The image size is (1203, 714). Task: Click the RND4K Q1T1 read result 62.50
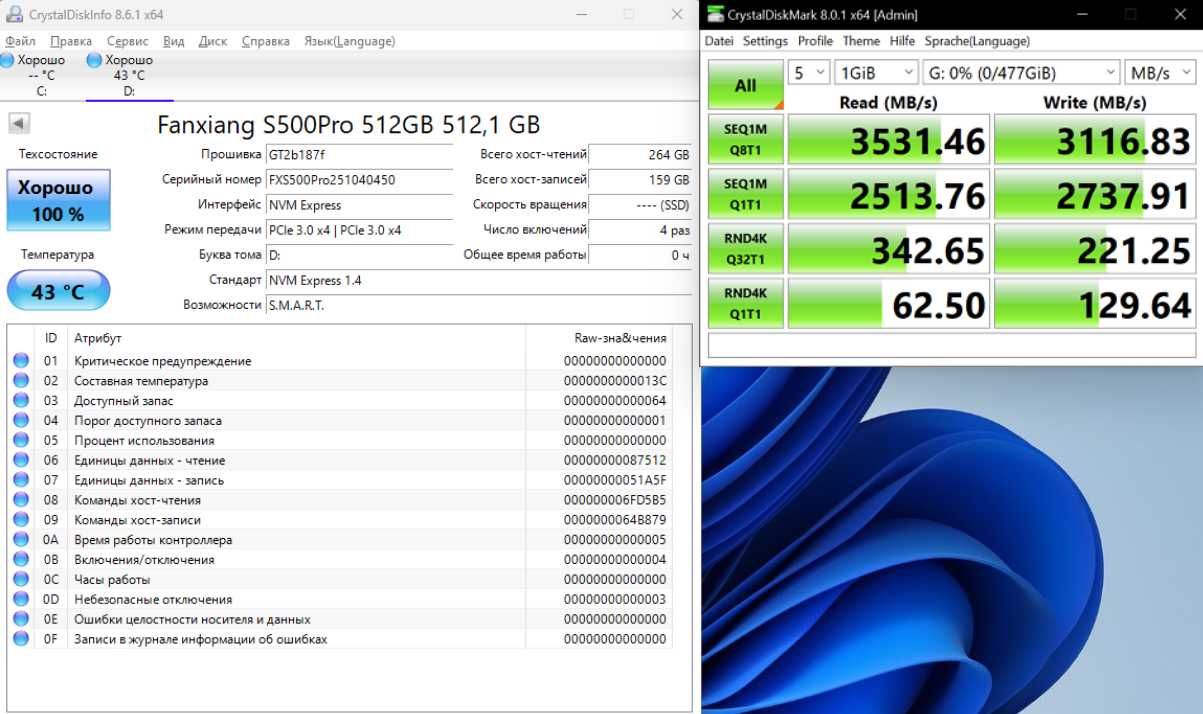(x=889, y=303)
